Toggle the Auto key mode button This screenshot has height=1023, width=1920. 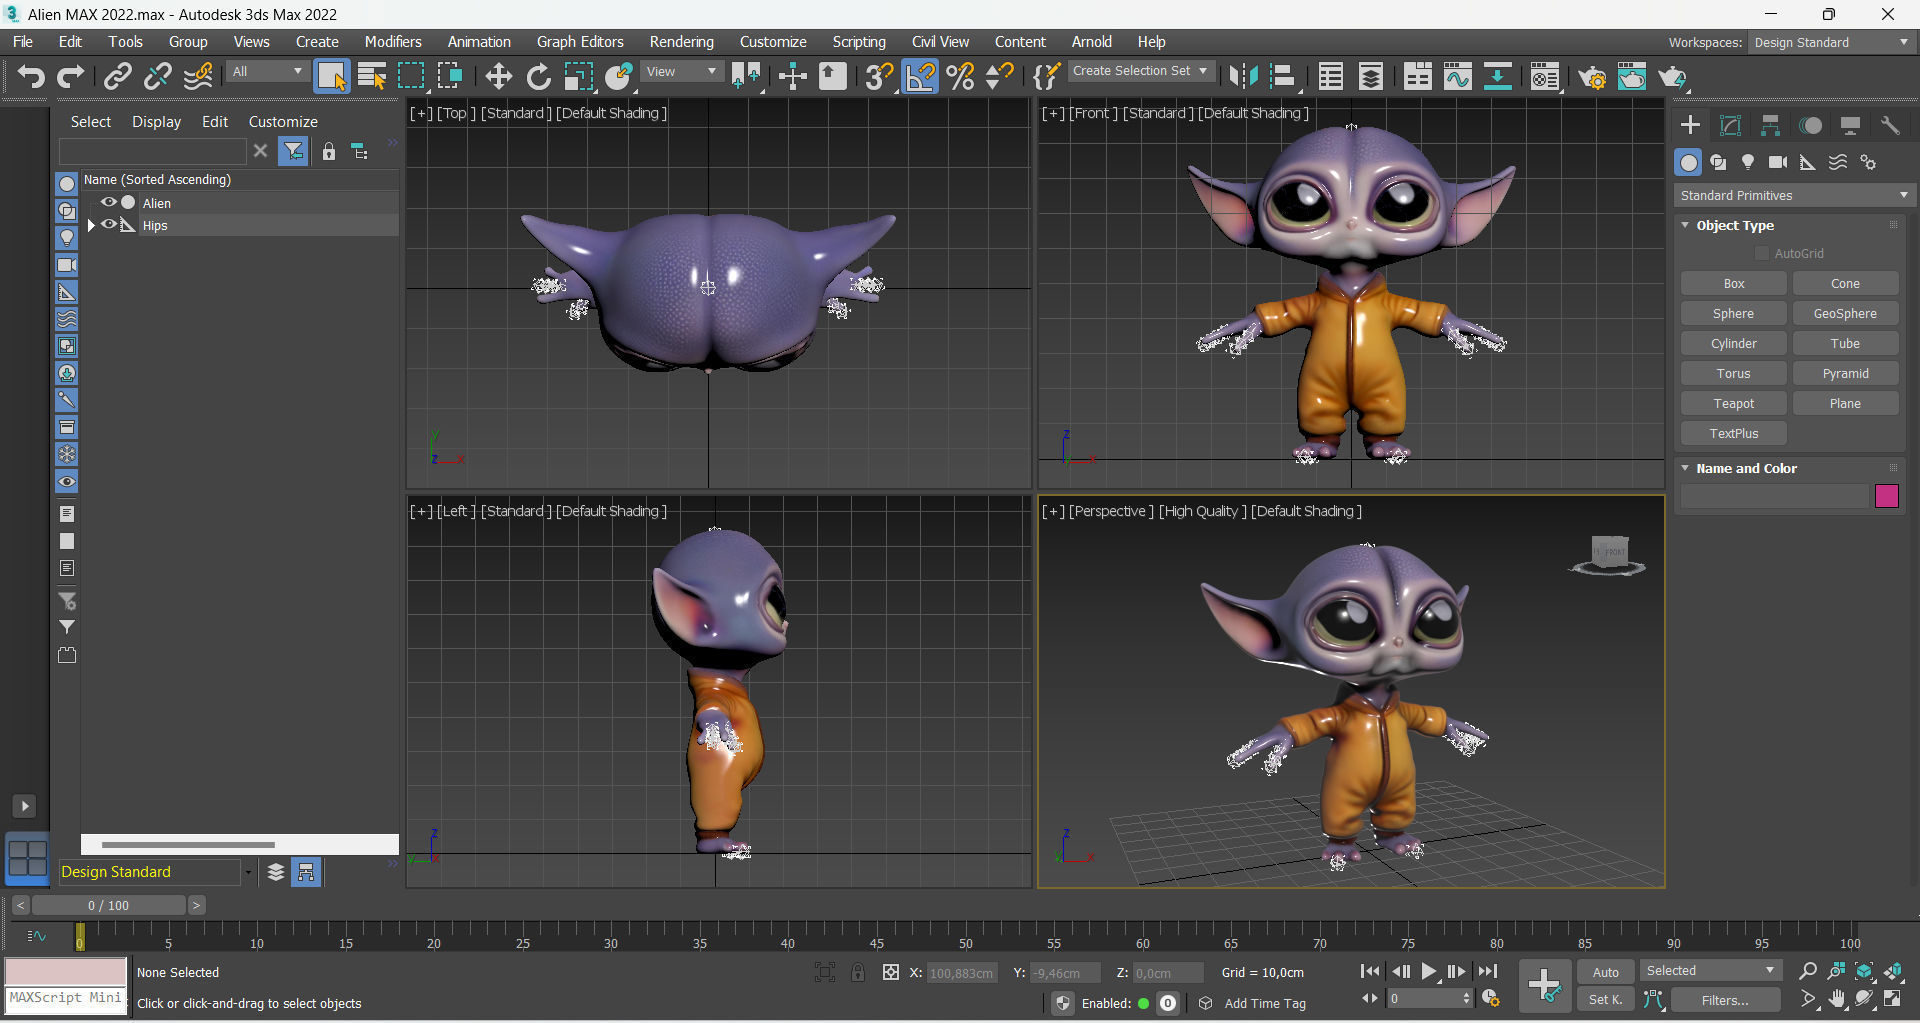[x=1606, y=972]
